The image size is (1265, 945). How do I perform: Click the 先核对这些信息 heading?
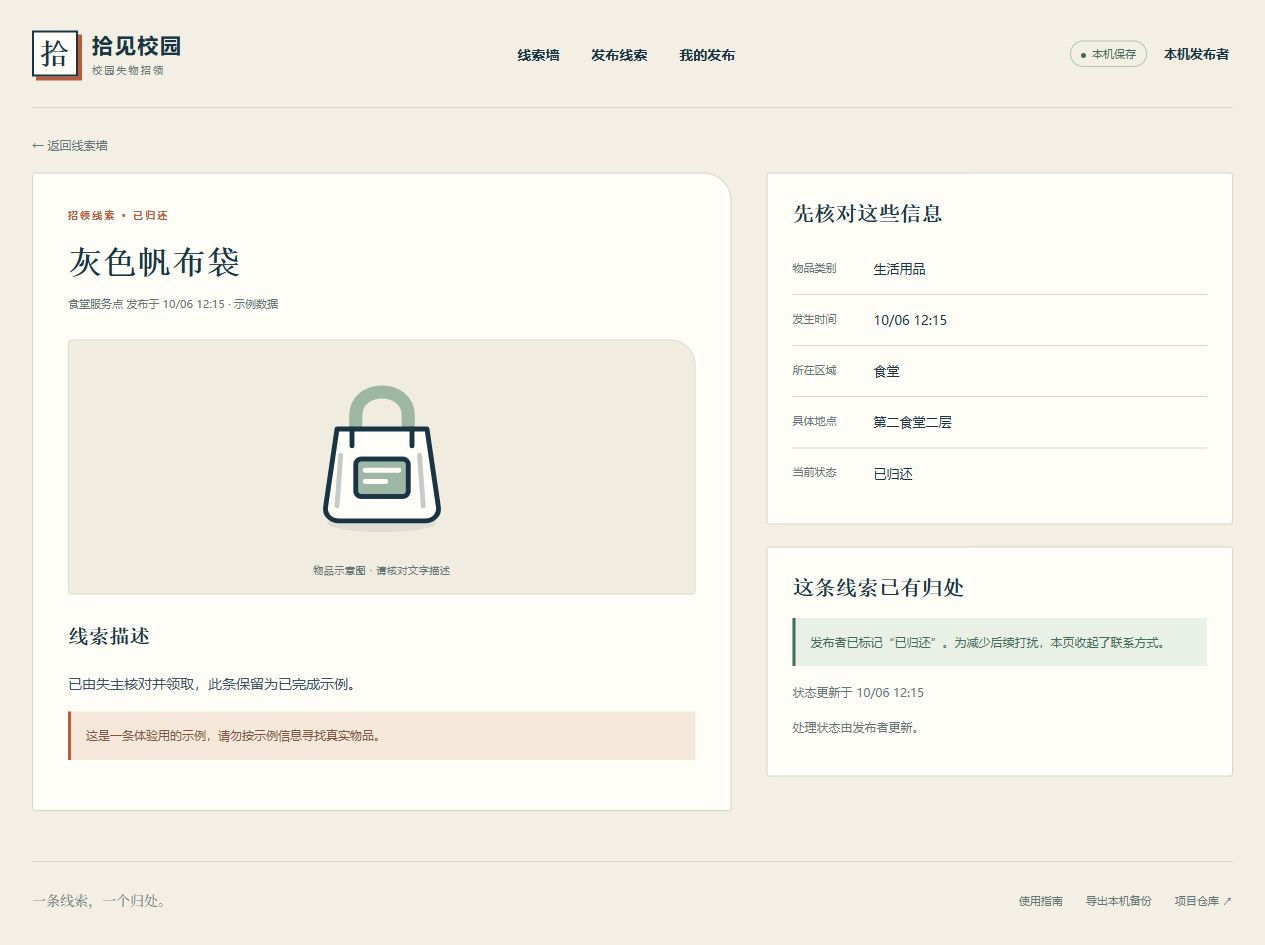click(867, 213)
